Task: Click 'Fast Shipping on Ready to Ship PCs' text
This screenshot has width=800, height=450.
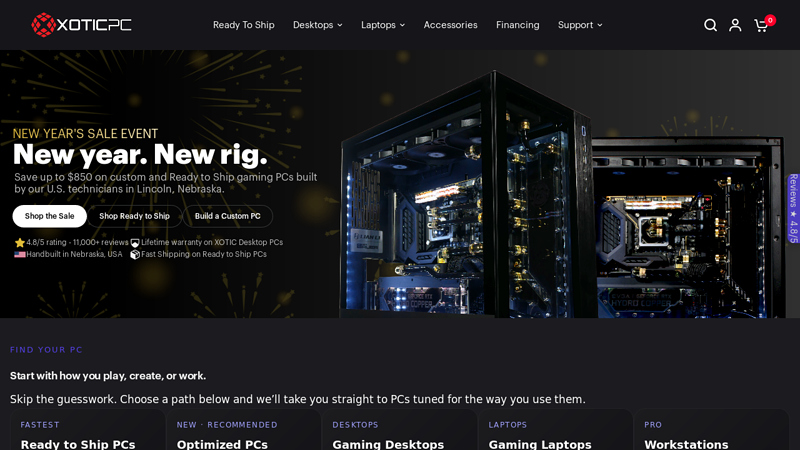Action: 204,254
